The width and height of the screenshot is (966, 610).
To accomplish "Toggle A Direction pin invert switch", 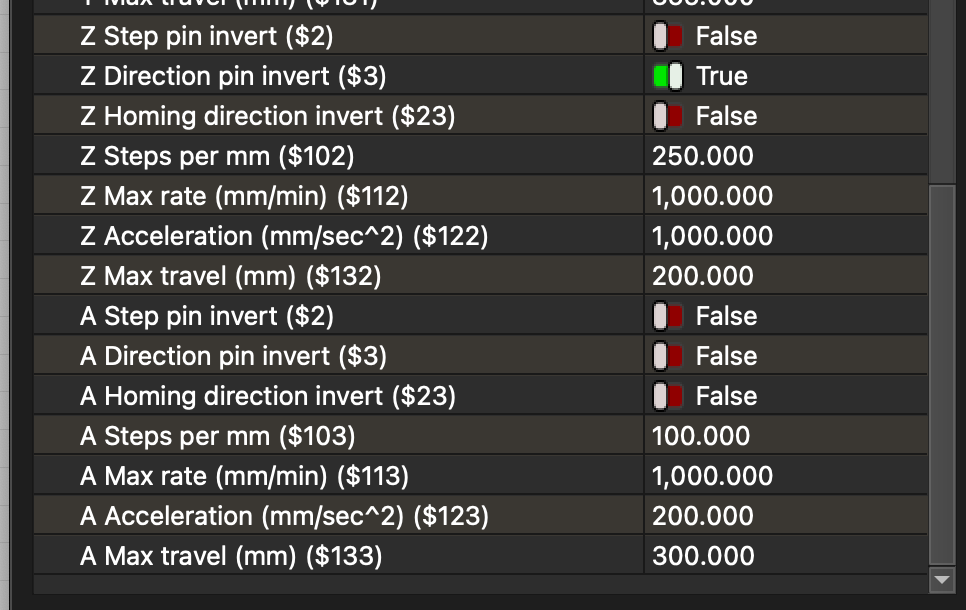I will [x=667, y=357].
